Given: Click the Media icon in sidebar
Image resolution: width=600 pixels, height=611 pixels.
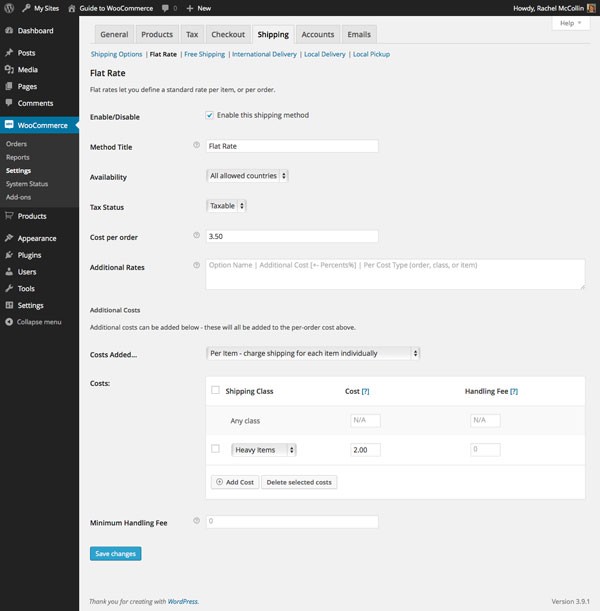Looking at the screenshot, I should point(9,69).
